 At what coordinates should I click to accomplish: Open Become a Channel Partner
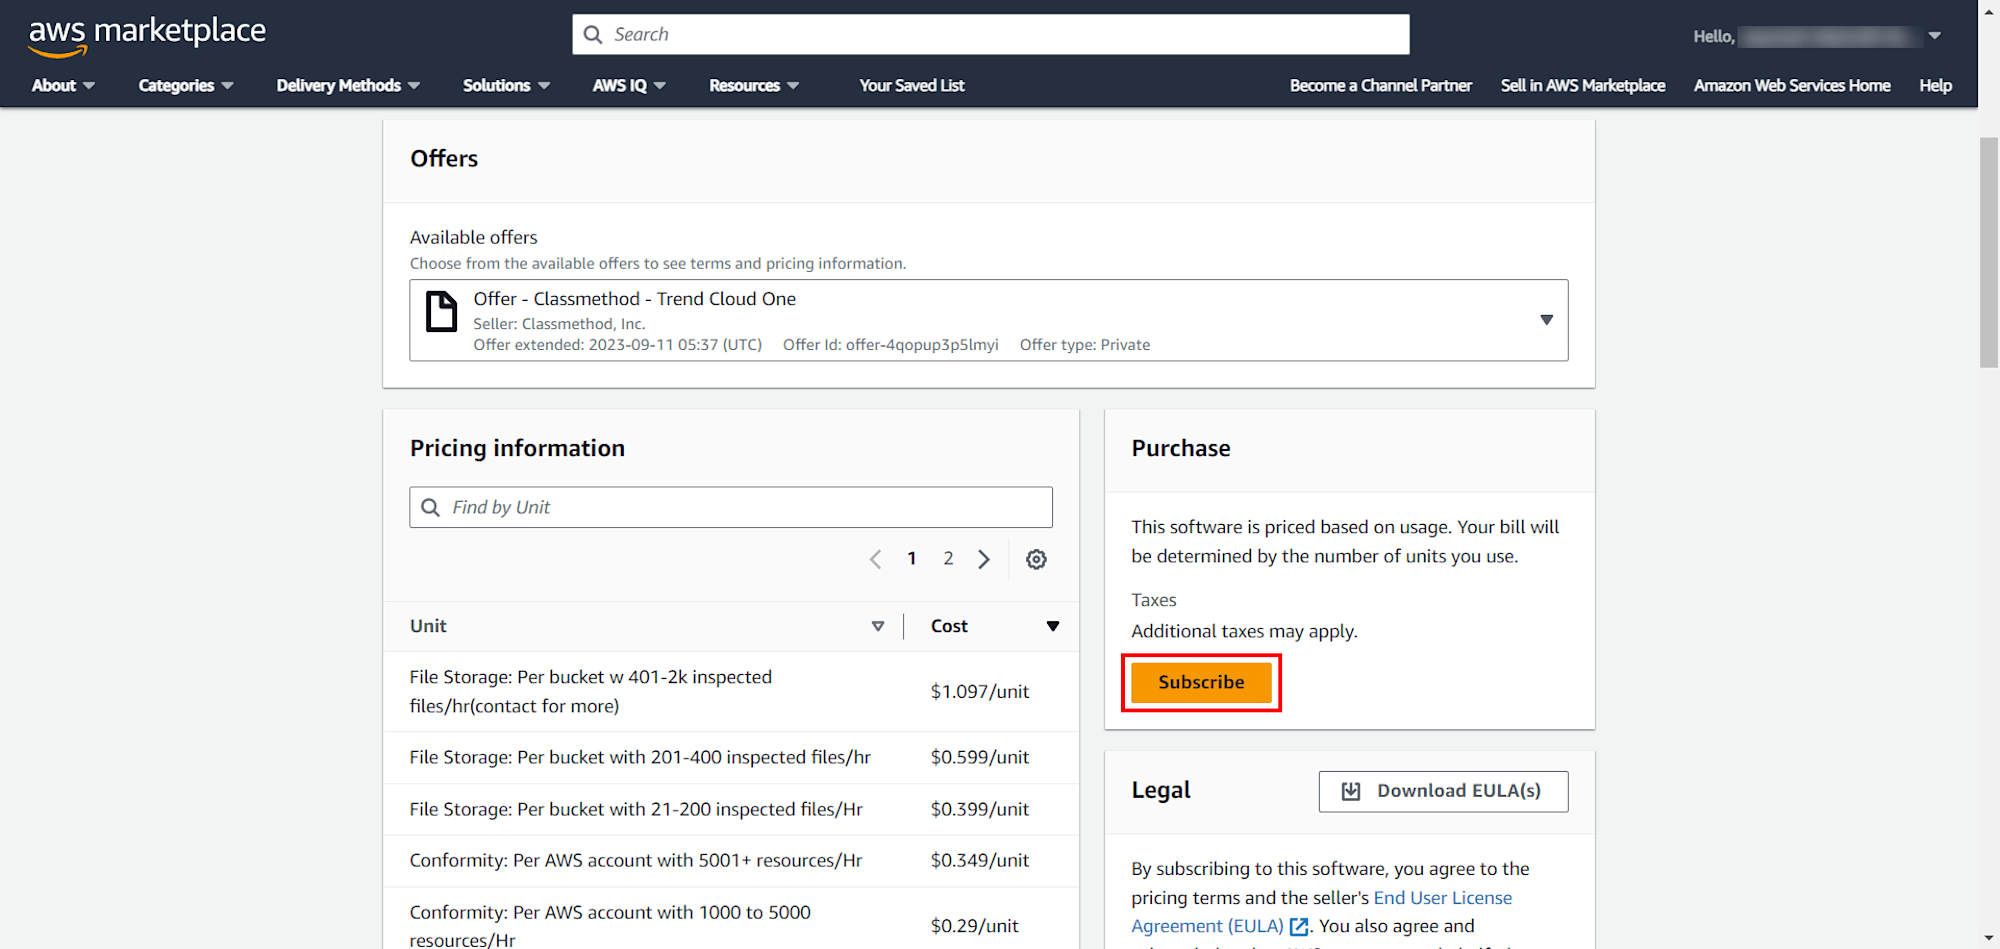pyautogui.click(x=1381, y=86)
